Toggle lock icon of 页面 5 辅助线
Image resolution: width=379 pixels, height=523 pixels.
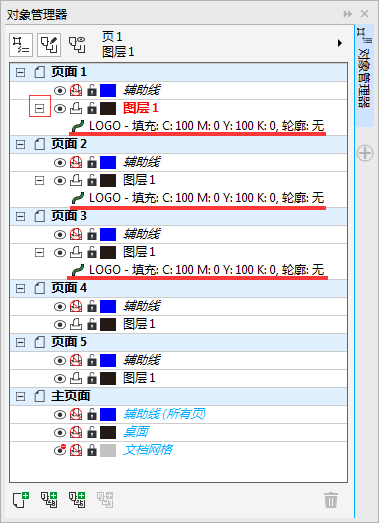tap(92, 361)
